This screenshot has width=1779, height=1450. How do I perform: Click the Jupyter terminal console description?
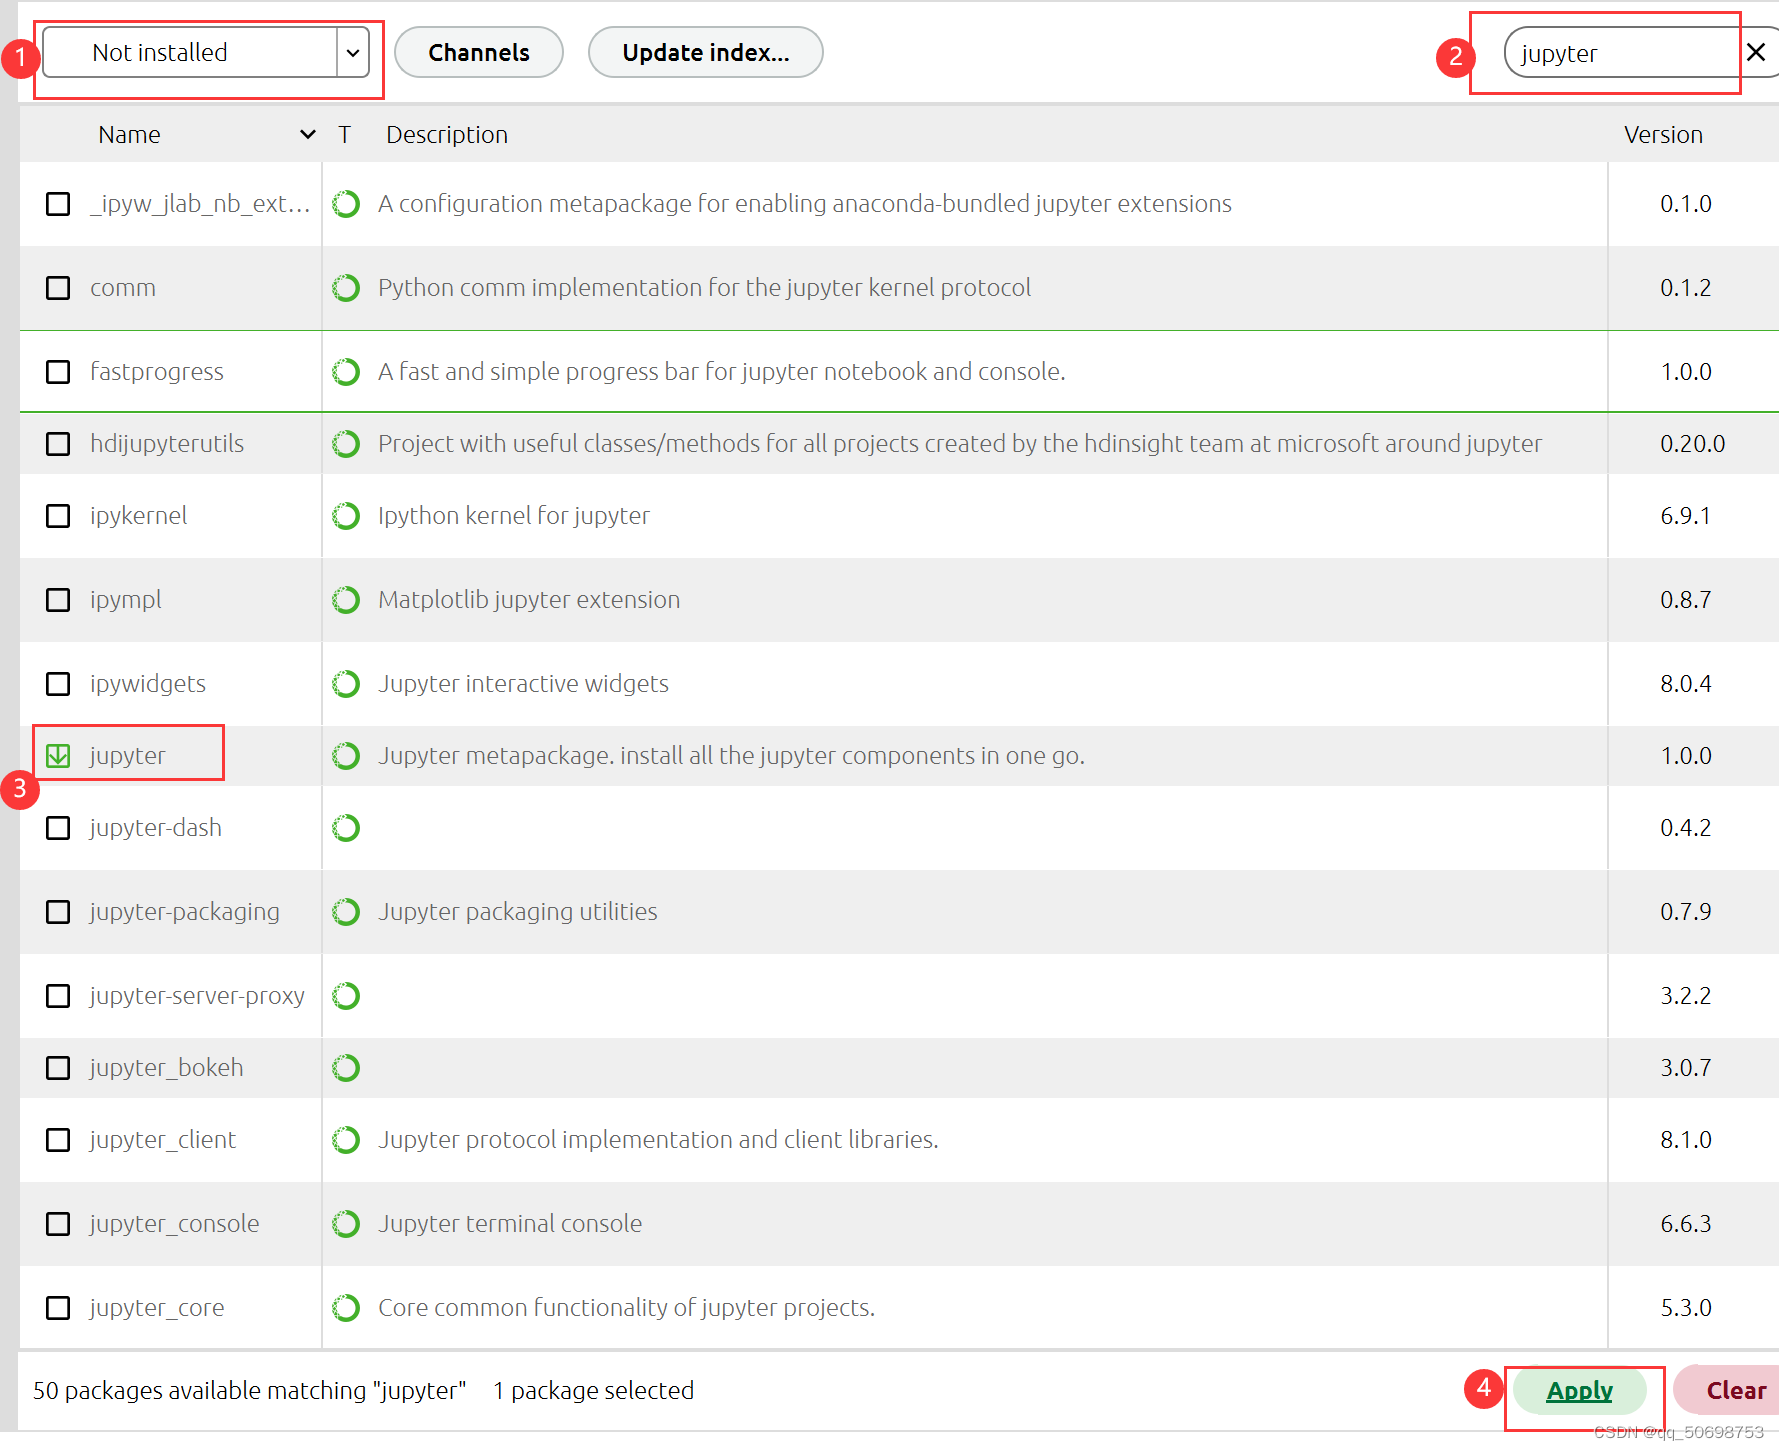coord(510,1224)
